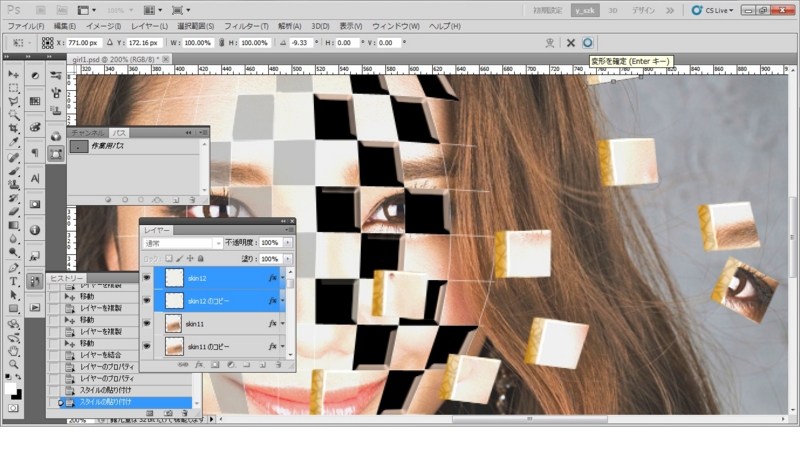Toggle Quick Mask mode icon

tap(13, 408)
